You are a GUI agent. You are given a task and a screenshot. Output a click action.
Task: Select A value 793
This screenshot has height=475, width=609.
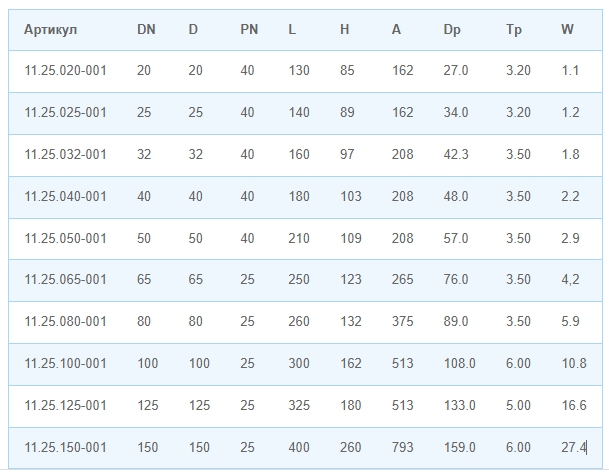402,448
